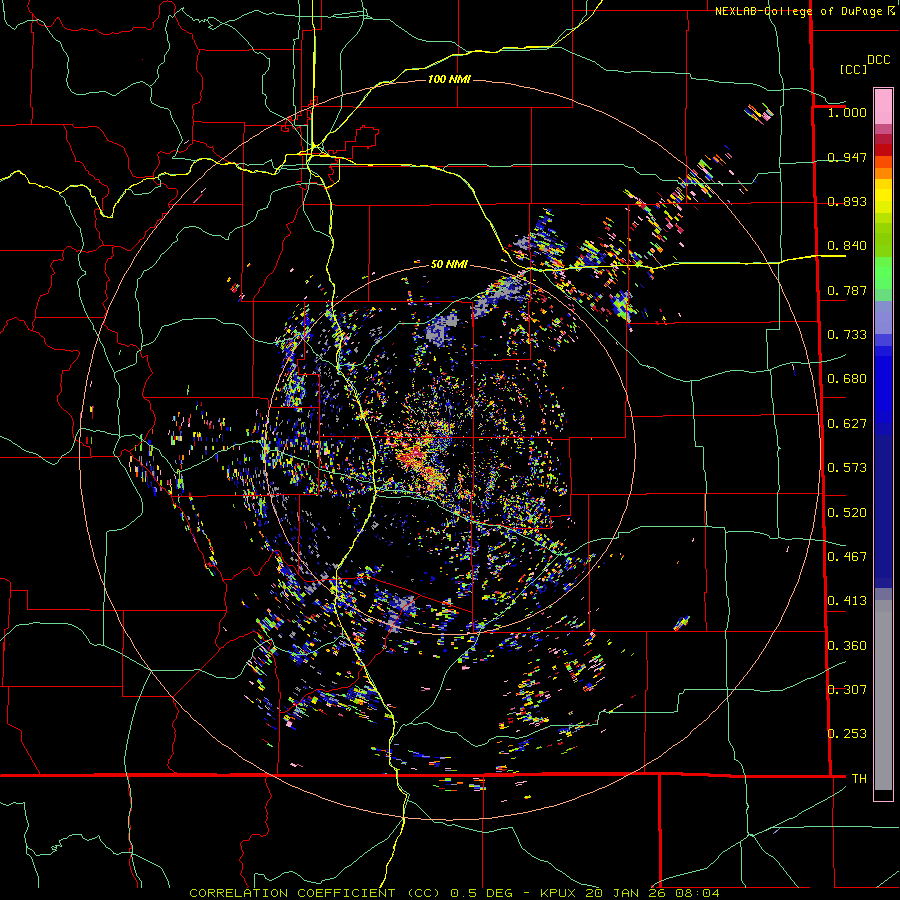This screenshot has width=900, height=900.
Task: Click the bright green segment of the color bar
Action: pos(883,273)
